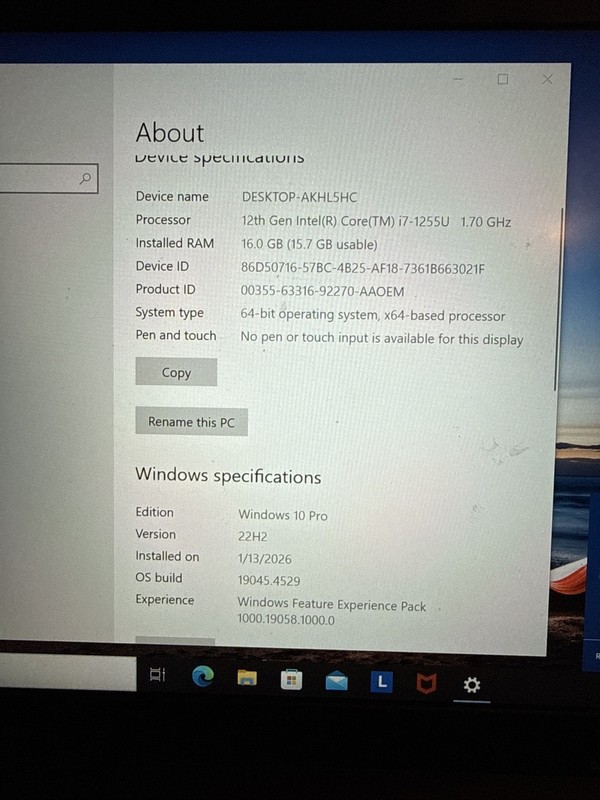Select the Device ID starting 86D50716
This screenshot has height=800, width=600.
pyautogui.click(x=363, y=268)
